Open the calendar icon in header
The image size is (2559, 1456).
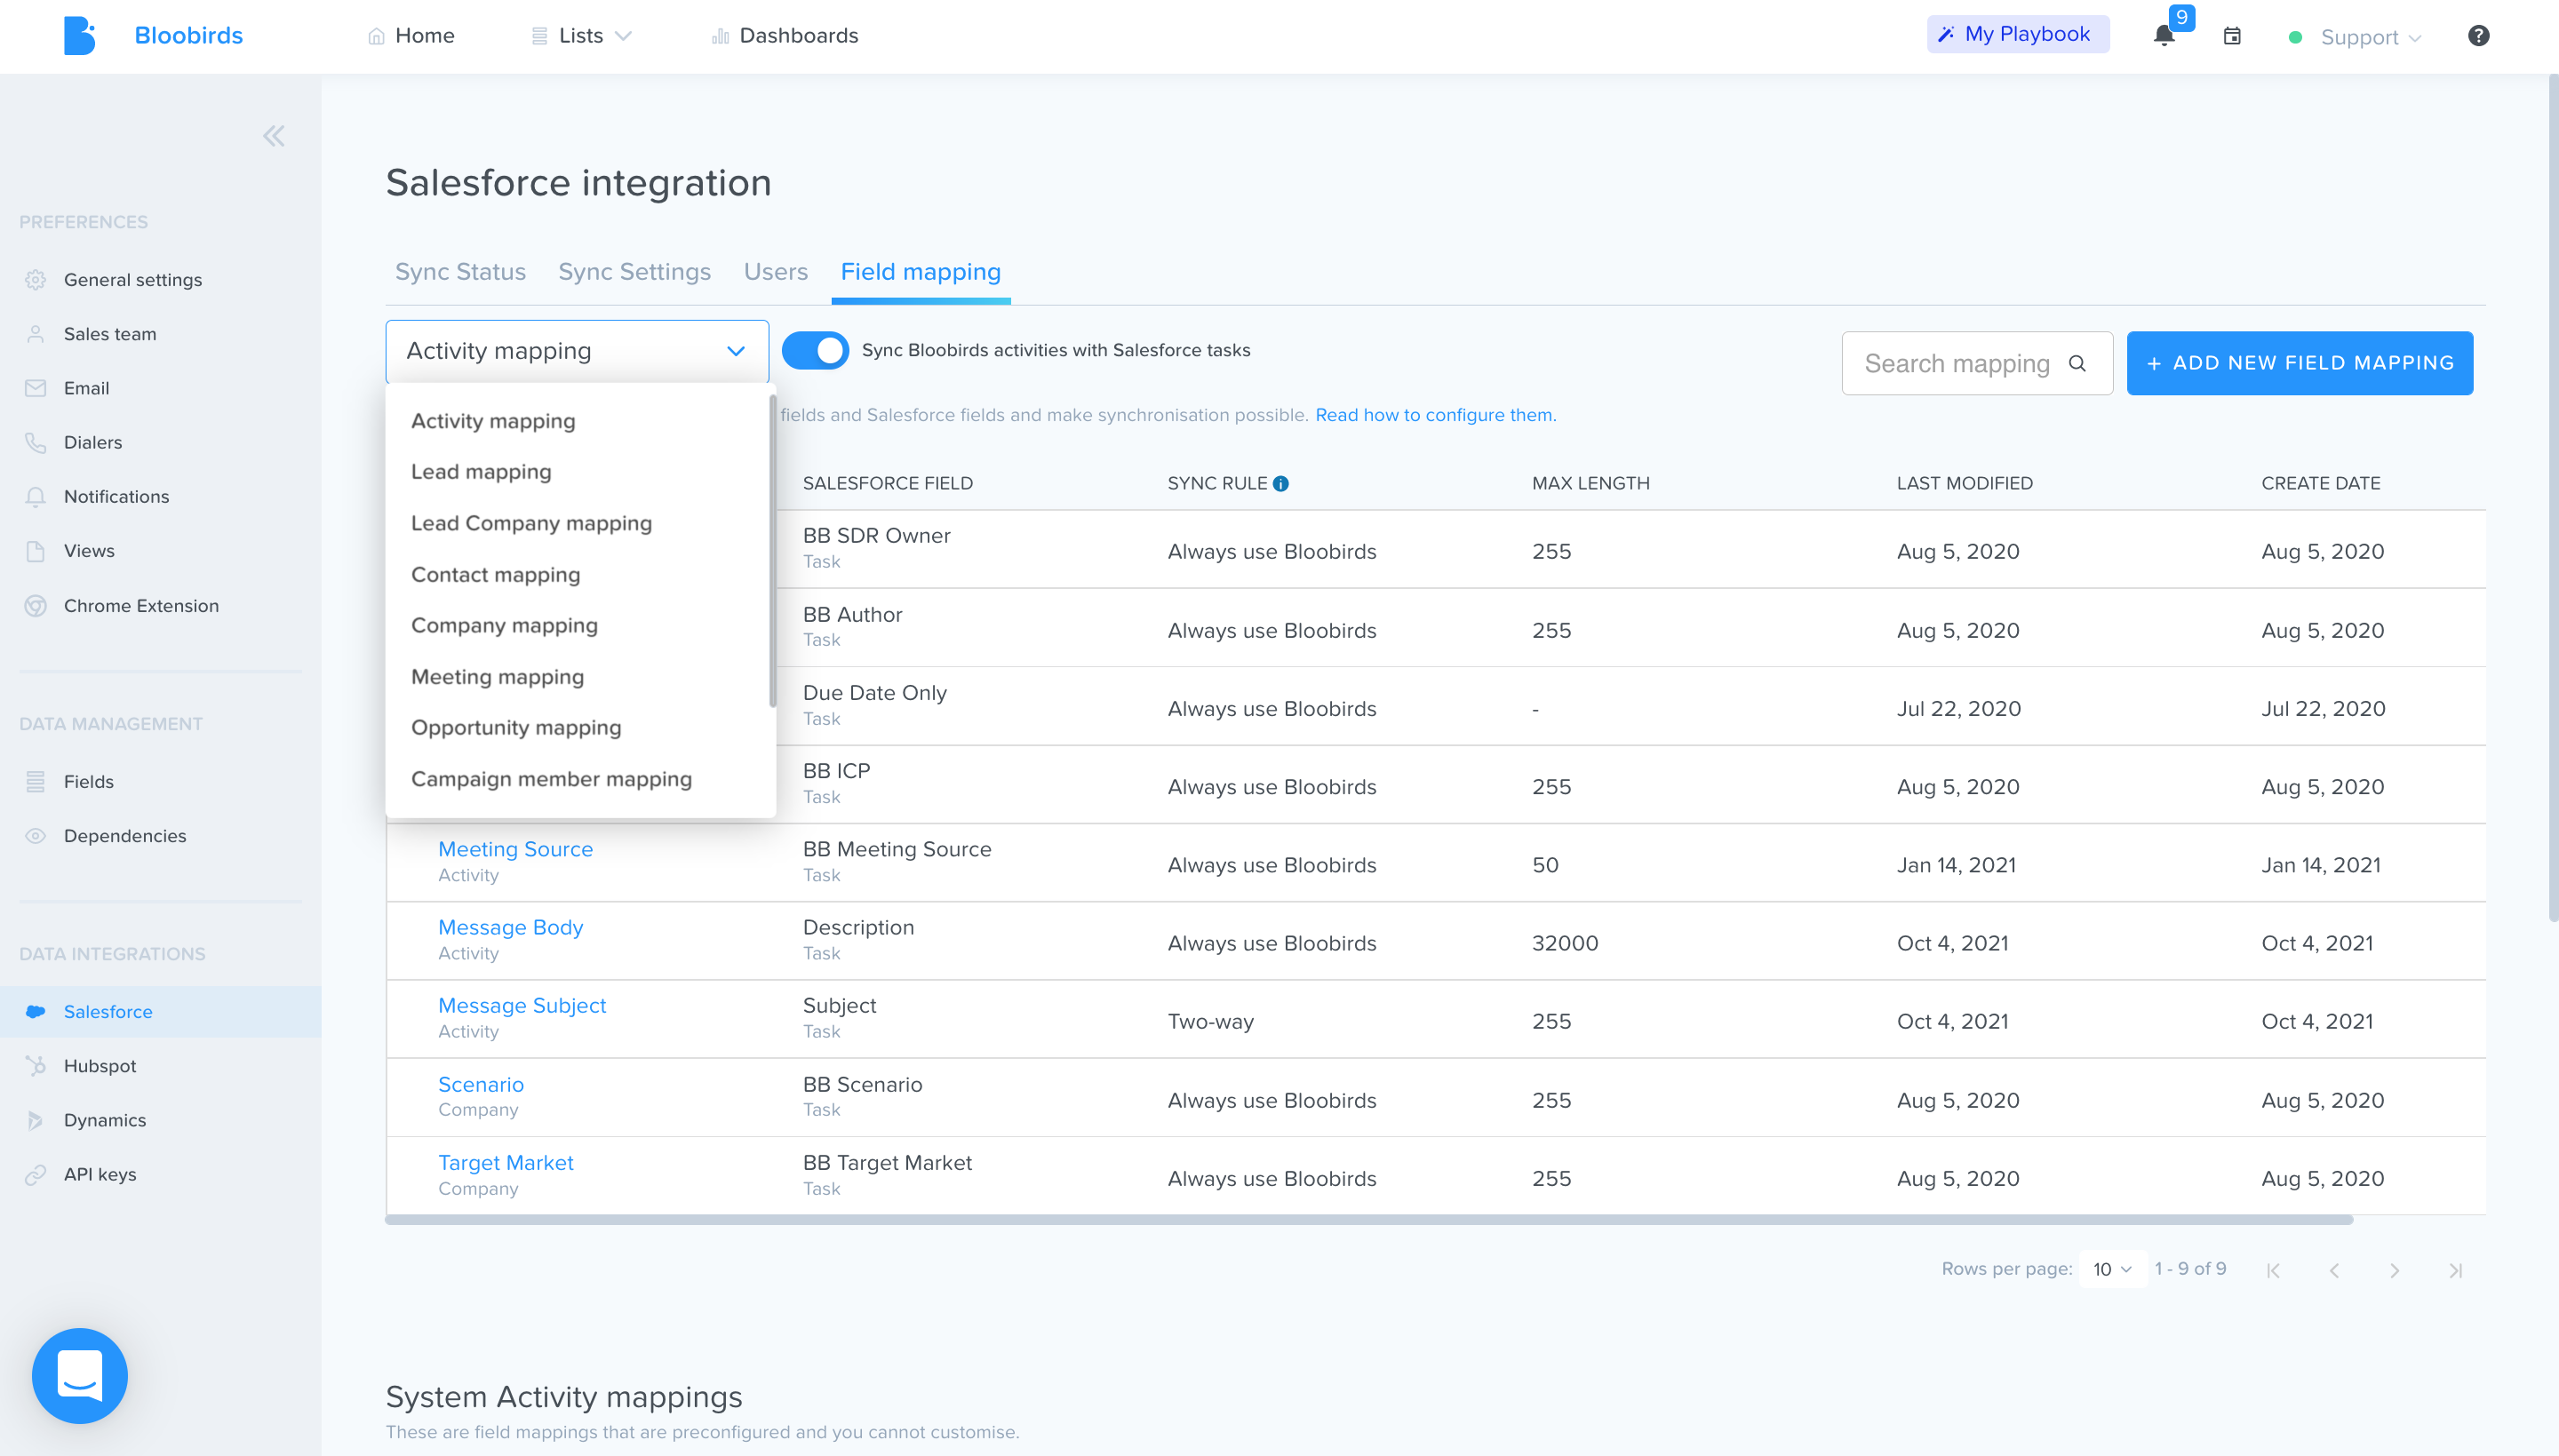pos(2231,36)
